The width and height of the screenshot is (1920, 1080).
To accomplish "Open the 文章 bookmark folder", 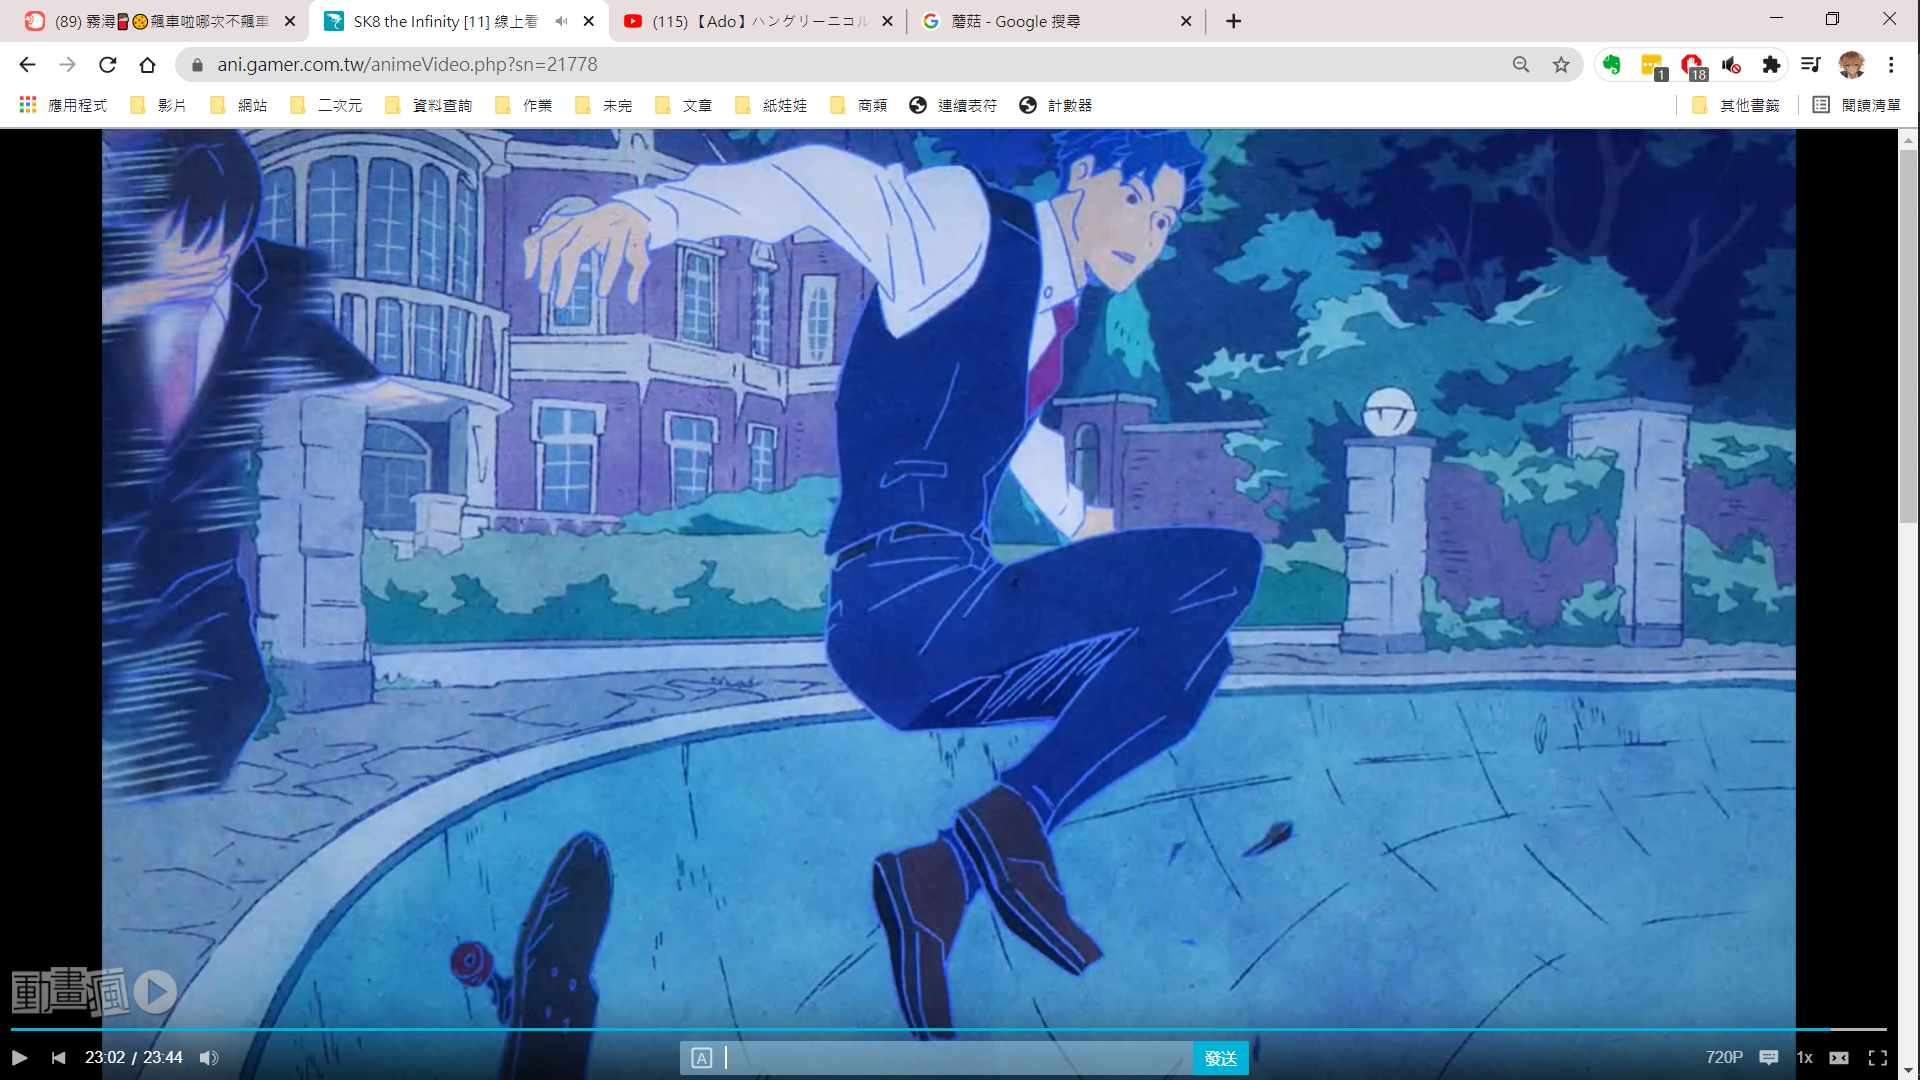I will click(x=683, y=105).
